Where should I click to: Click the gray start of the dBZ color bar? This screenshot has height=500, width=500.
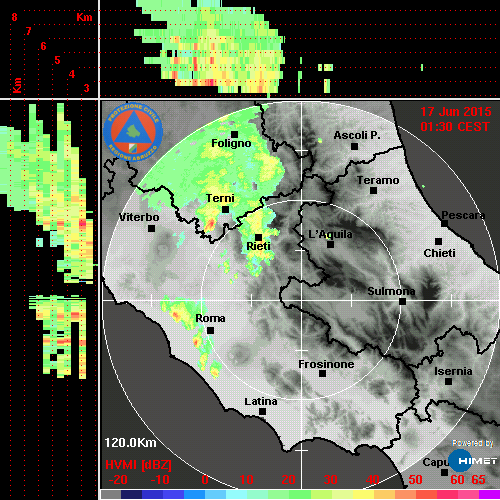(x=111, y=494)
